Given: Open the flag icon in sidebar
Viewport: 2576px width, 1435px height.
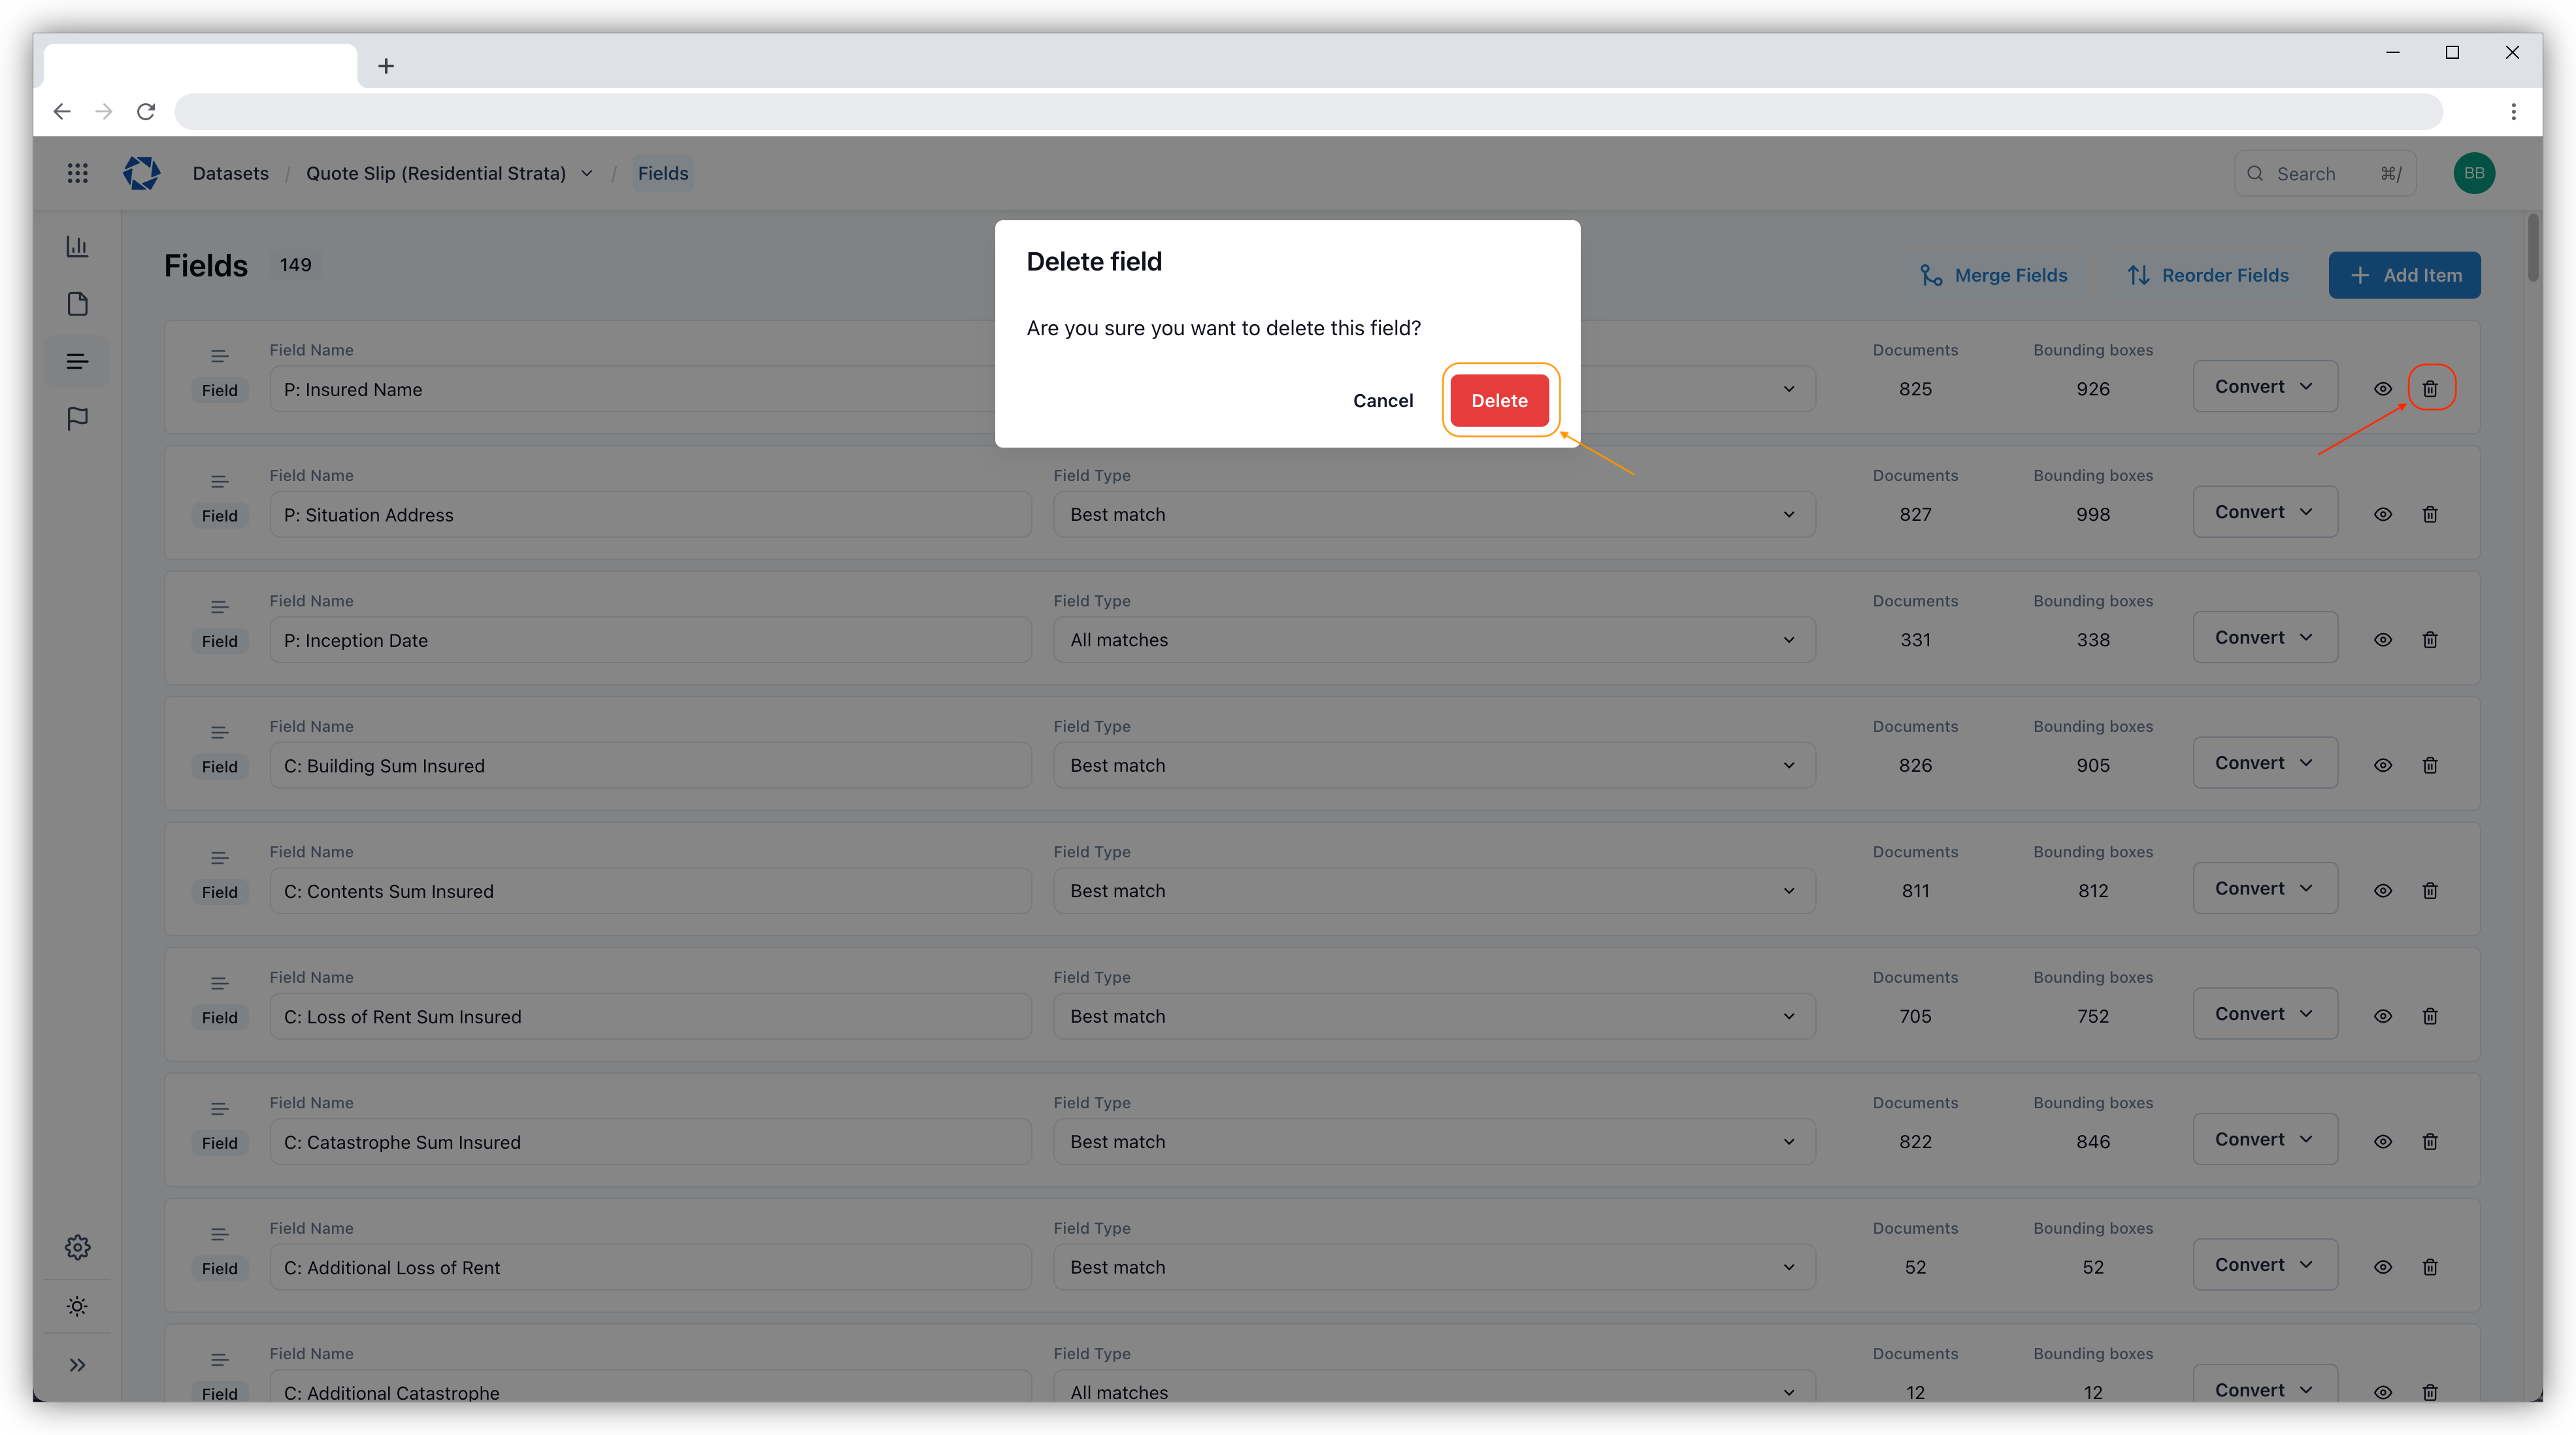Looking at the screenshot, I should (77, 418).
